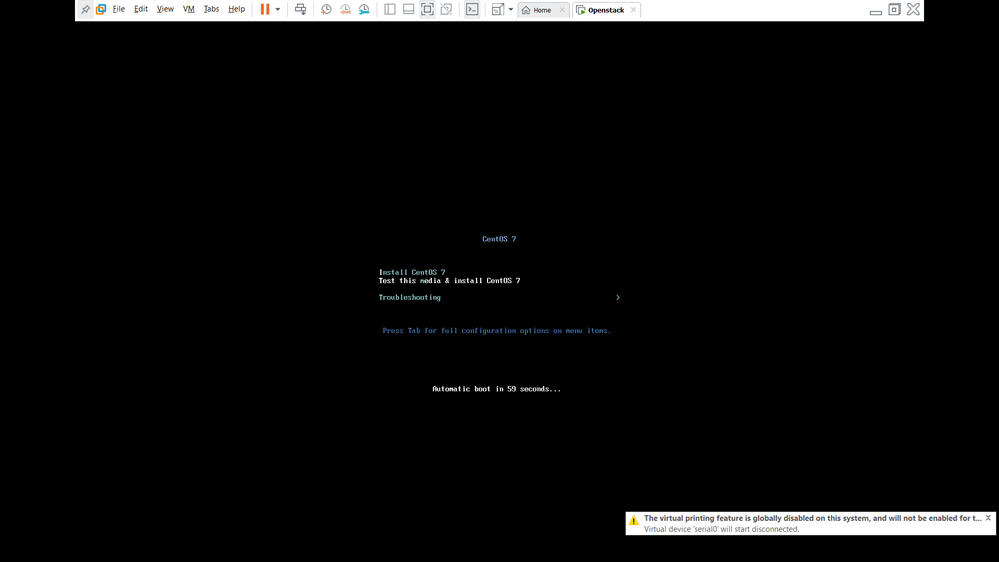Click the send Ctrl+Alt+Del icon
999x562 pixels.
coord(300,10)
